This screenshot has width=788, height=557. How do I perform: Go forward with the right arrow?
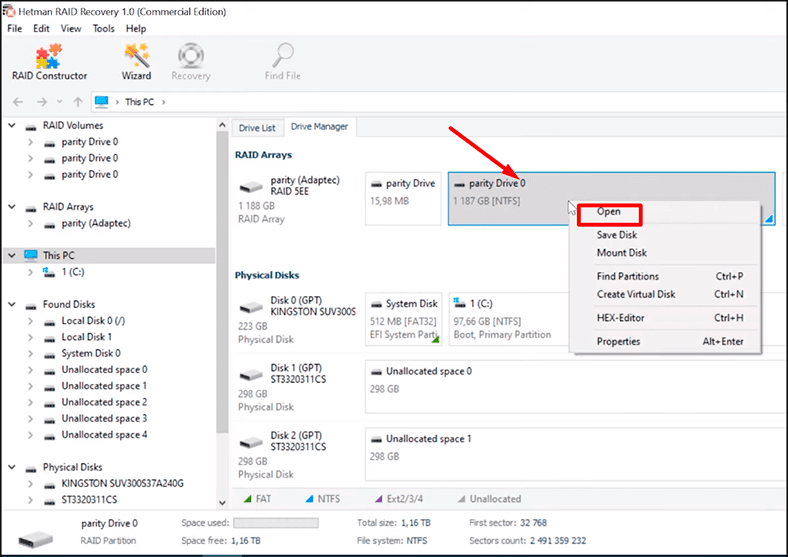tap(42, 102)
